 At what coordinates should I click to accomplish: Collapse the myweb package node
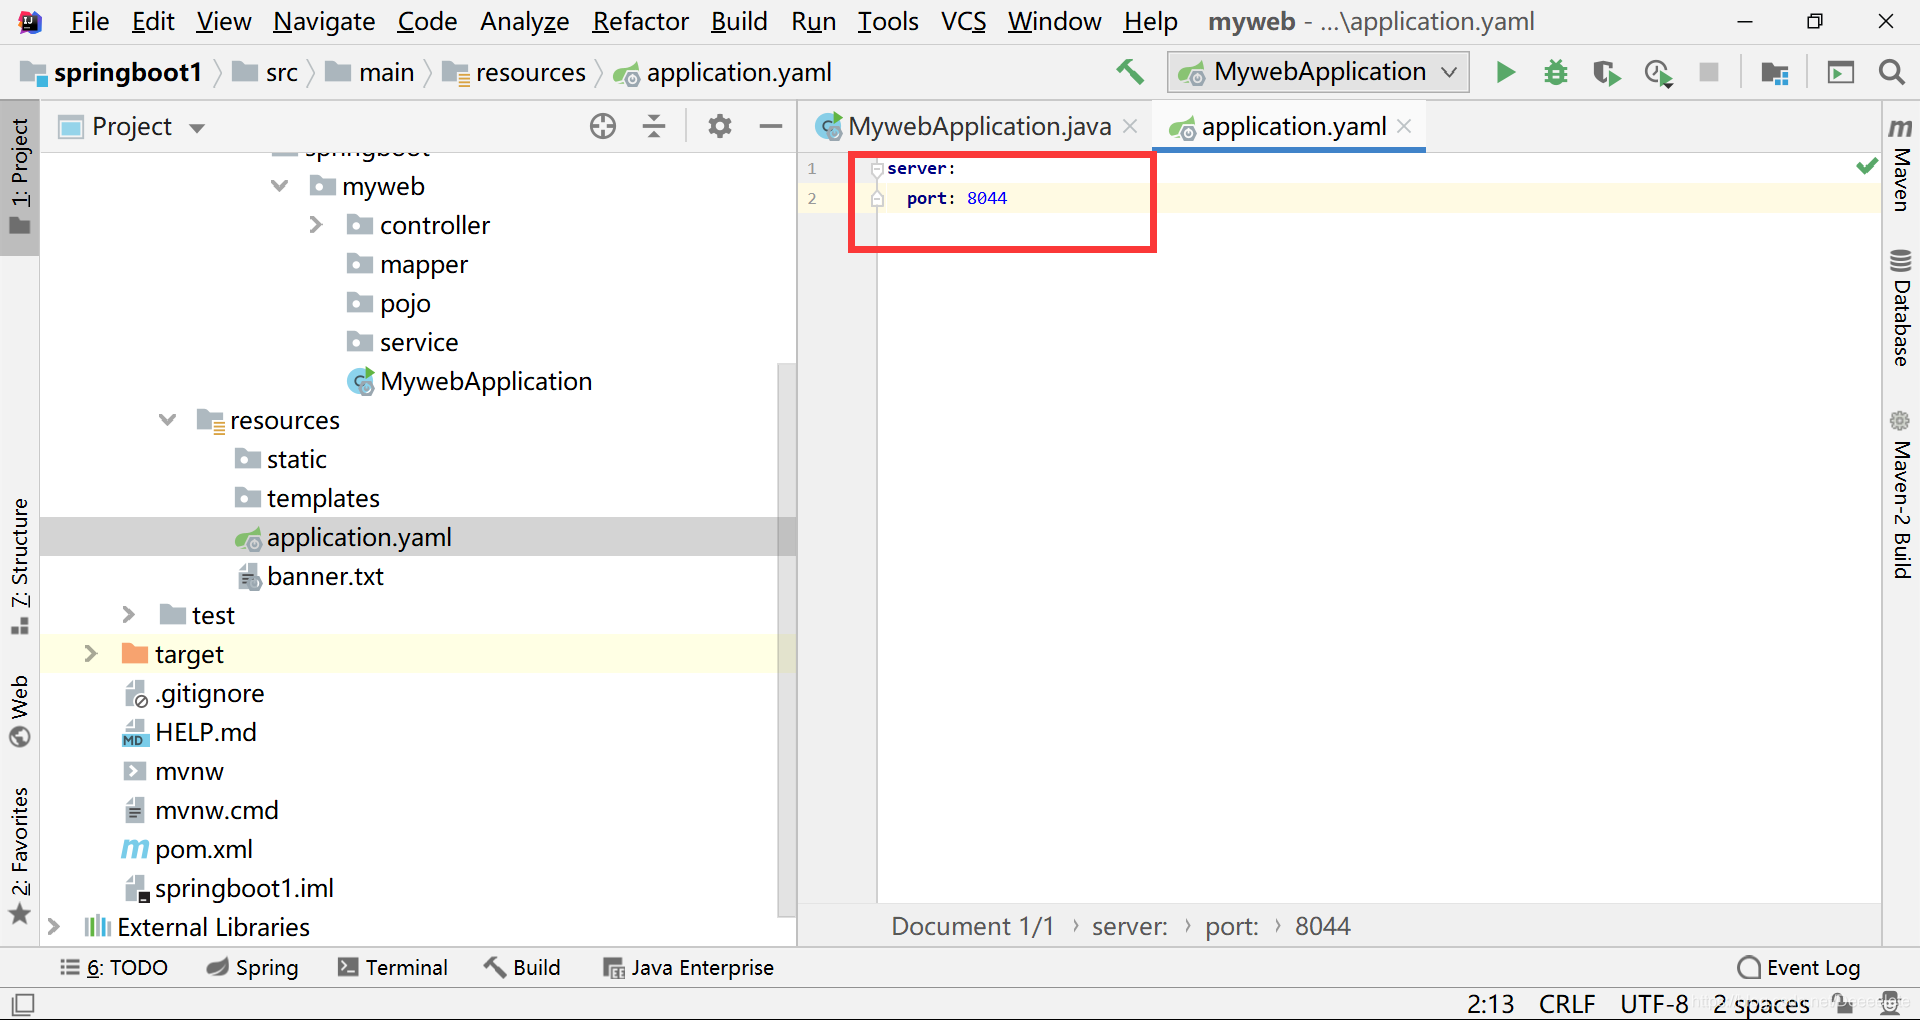click(x=280, y=186)
